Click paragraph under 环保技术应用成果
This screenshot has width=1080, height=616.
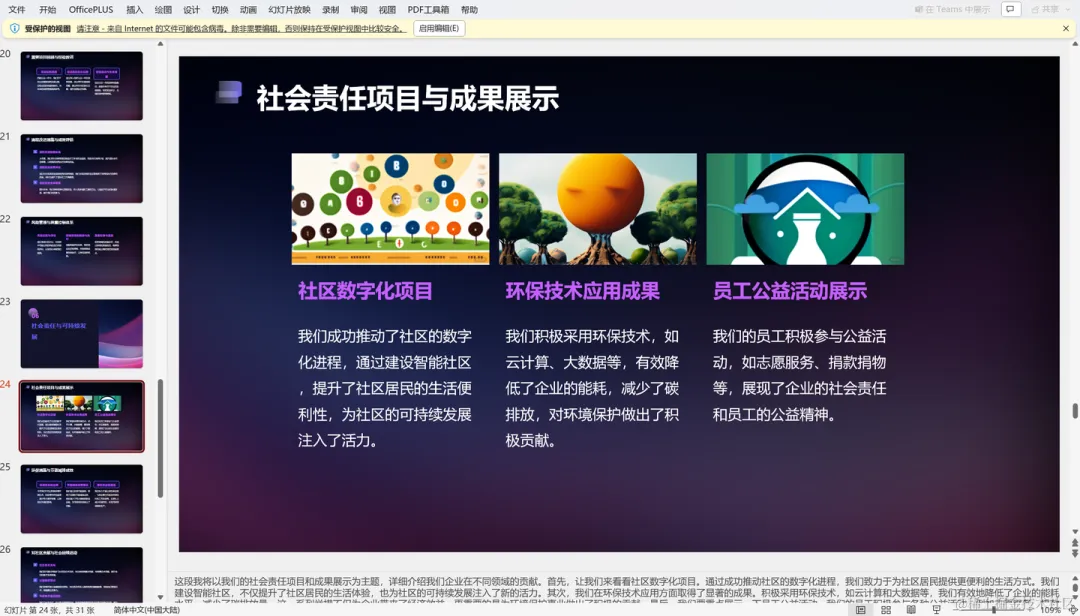click(592, 388)
